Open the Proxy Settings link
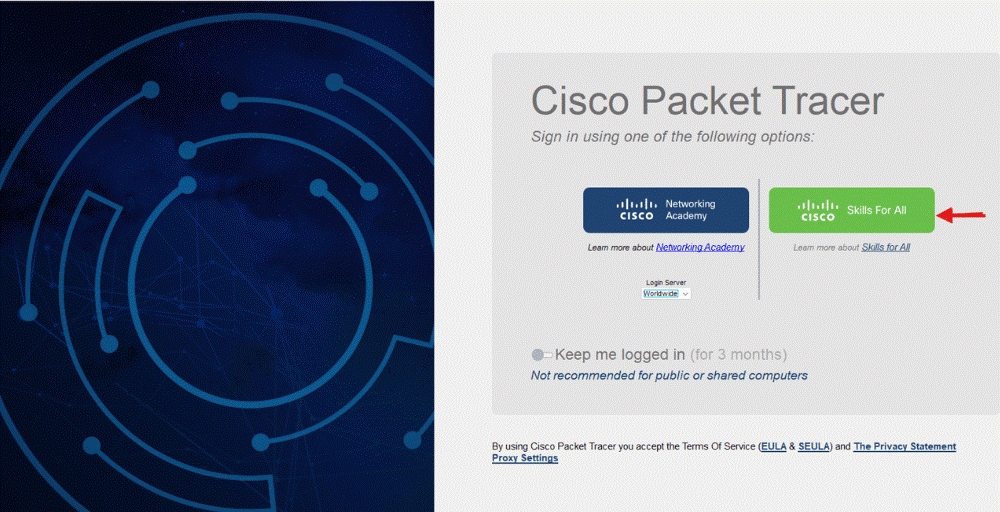 click(525, 458)
